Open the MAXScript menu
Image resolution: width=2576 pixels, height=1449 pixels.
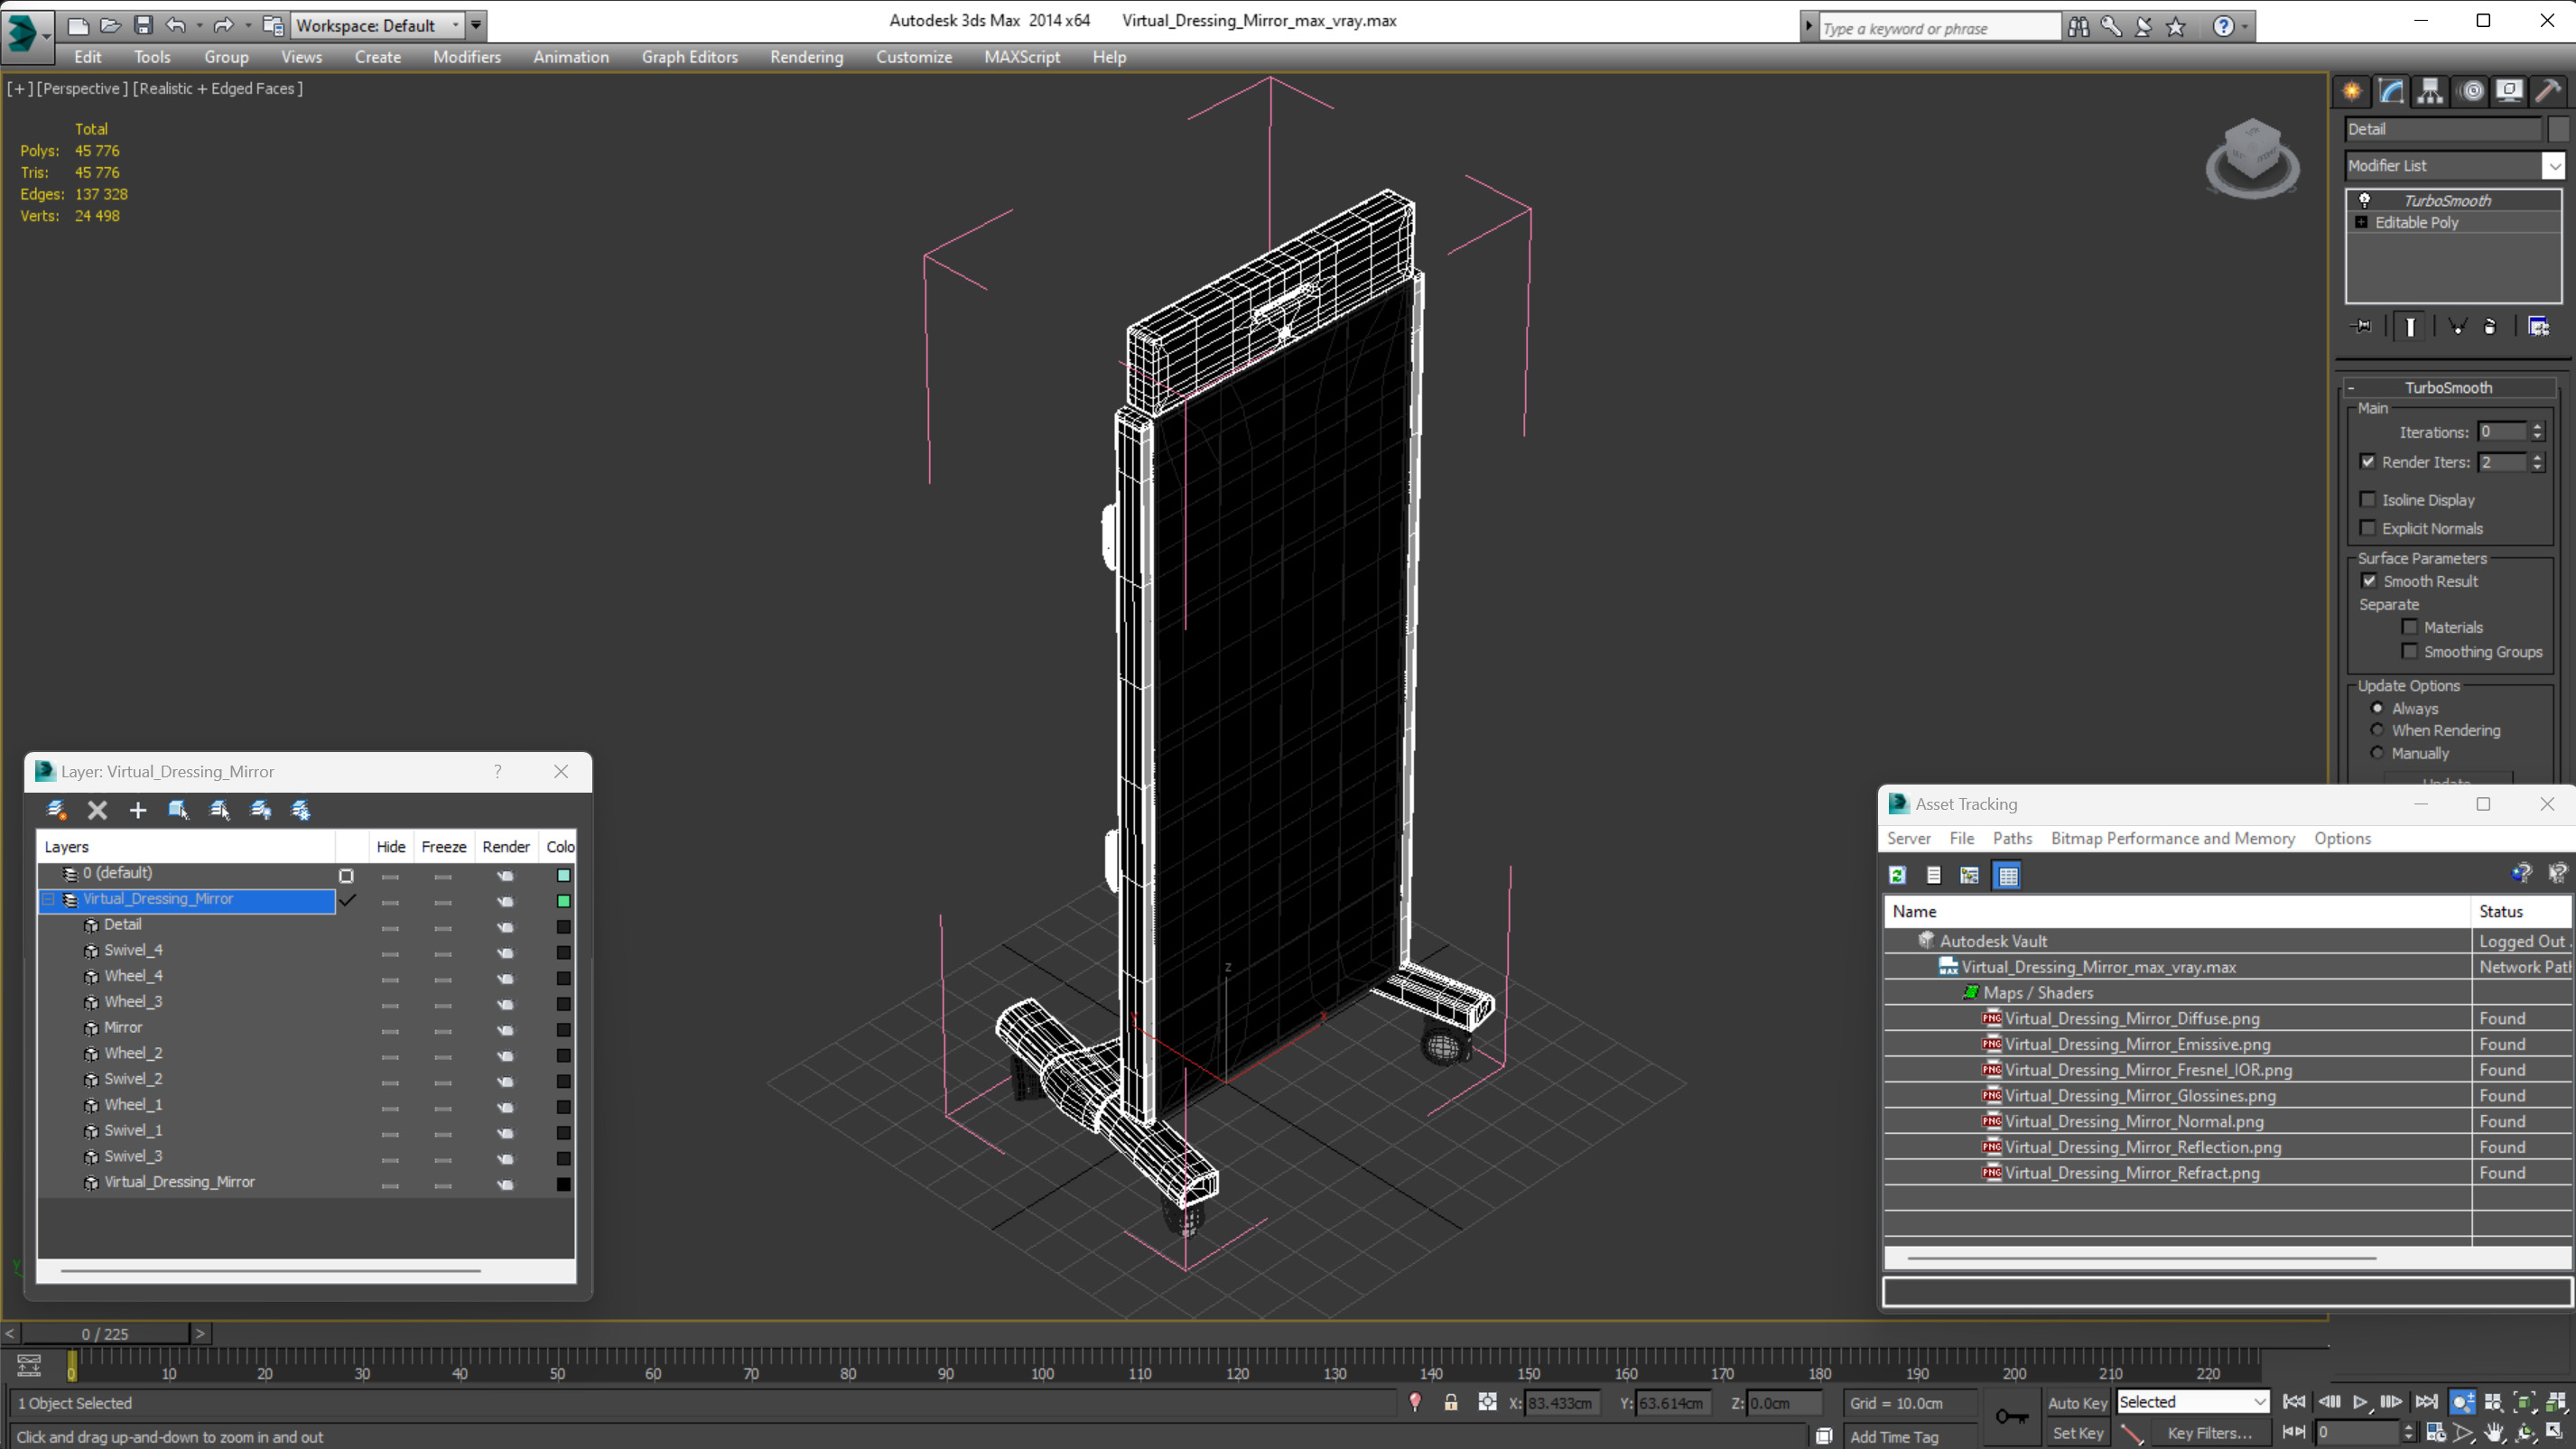1022,57
